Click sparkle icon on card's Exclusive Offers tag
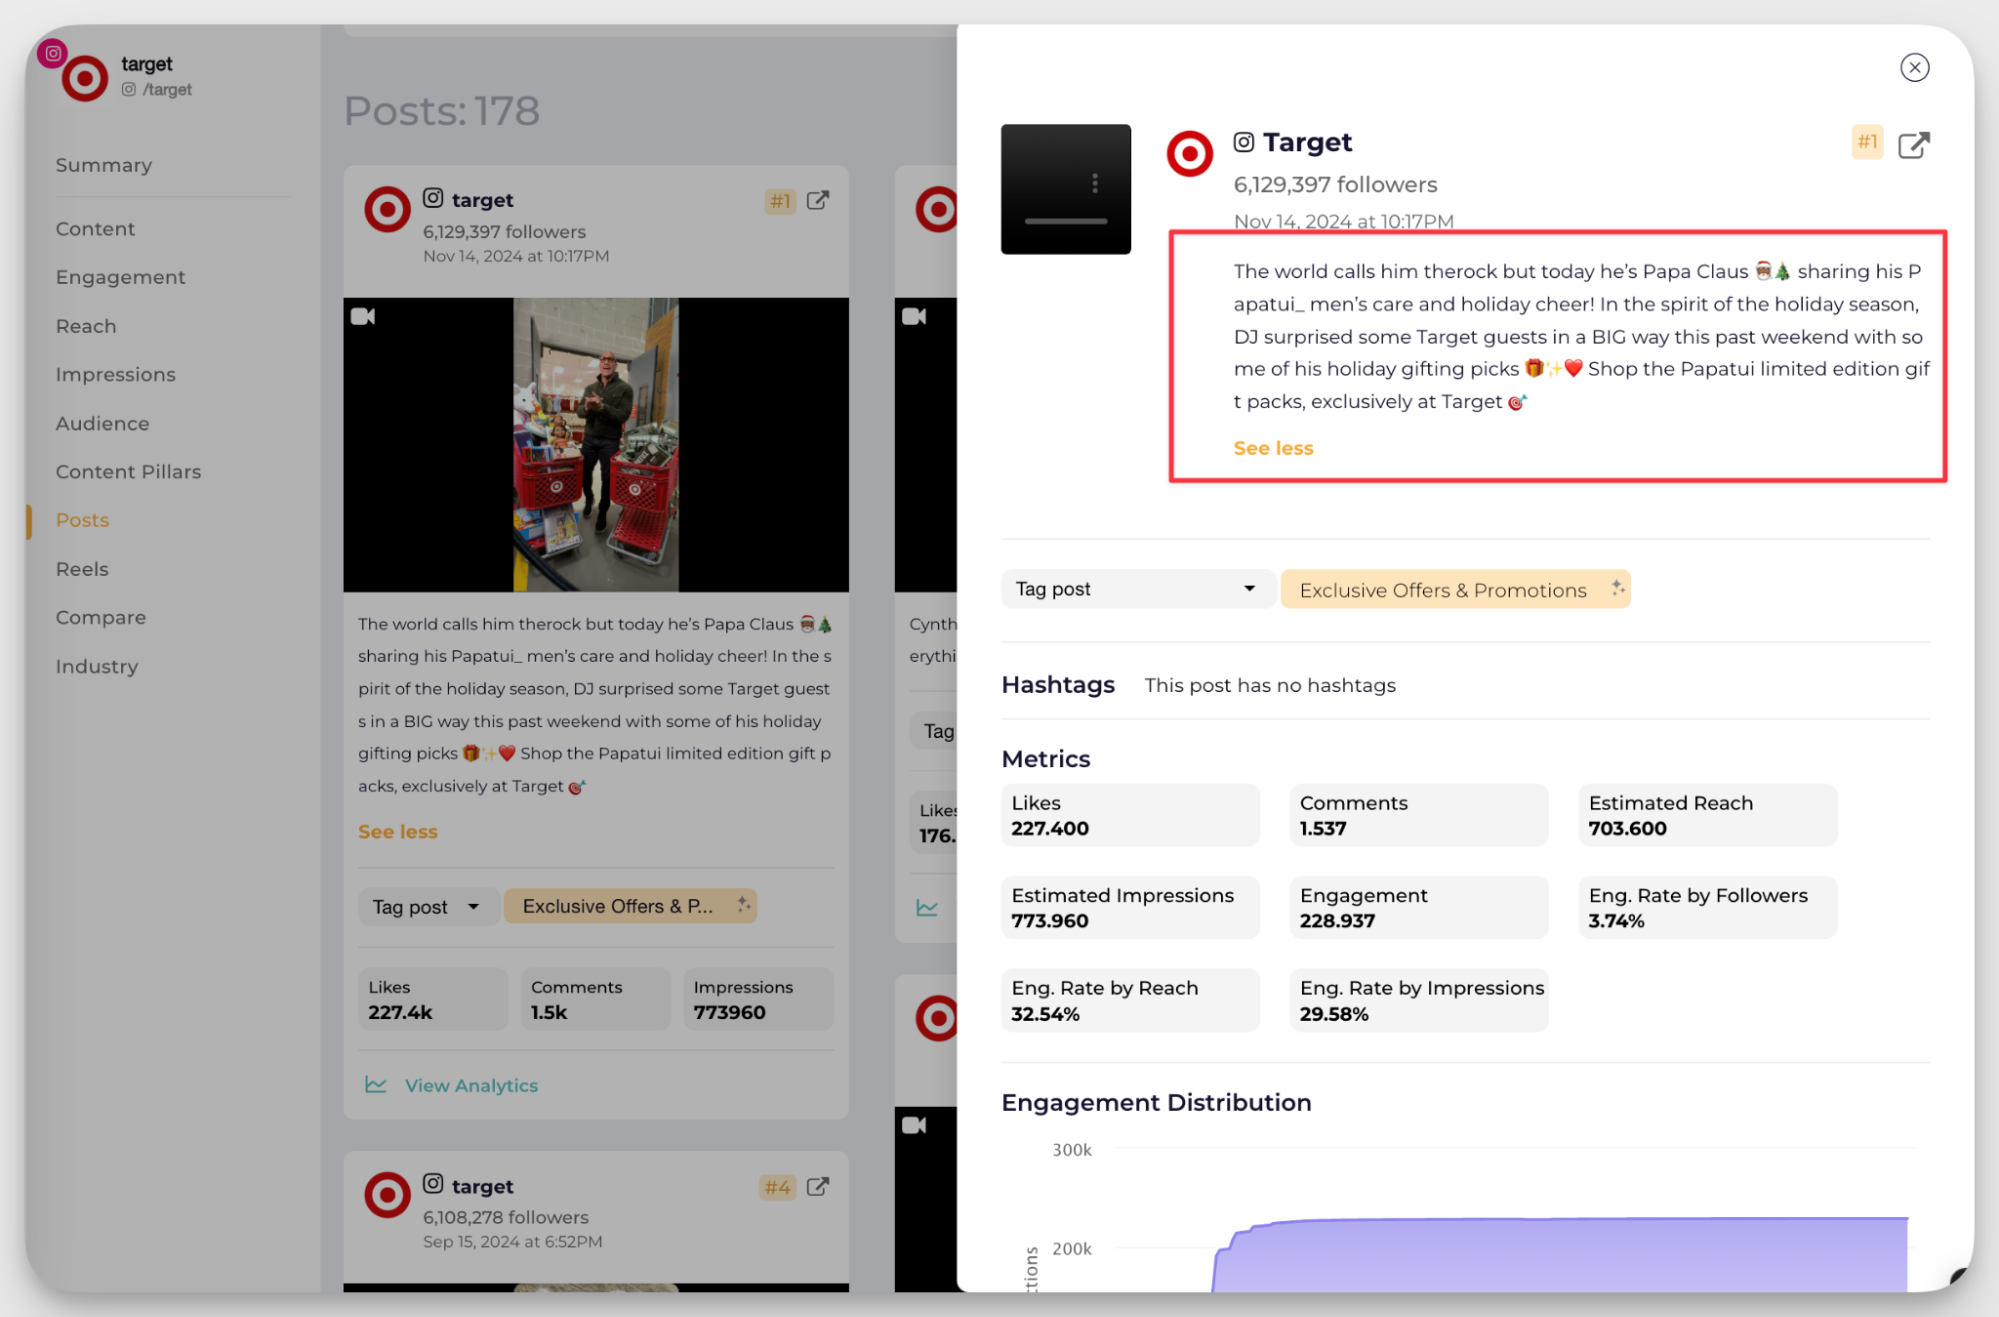 pyautogui.click(x=743, y=904)
